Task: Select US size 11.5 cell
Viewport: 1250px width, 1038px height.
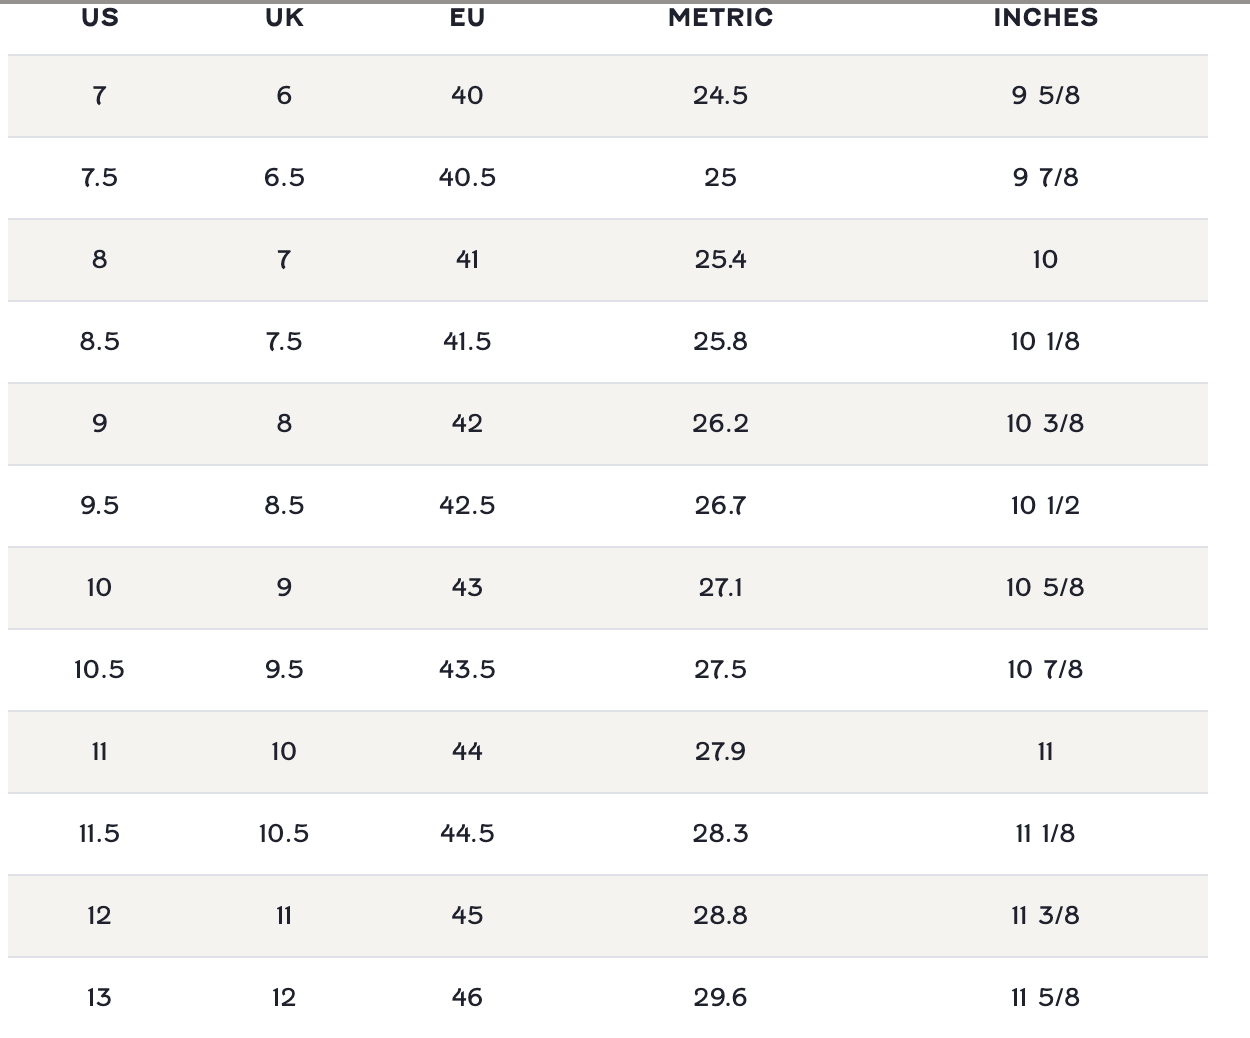Action: (99, 834)
